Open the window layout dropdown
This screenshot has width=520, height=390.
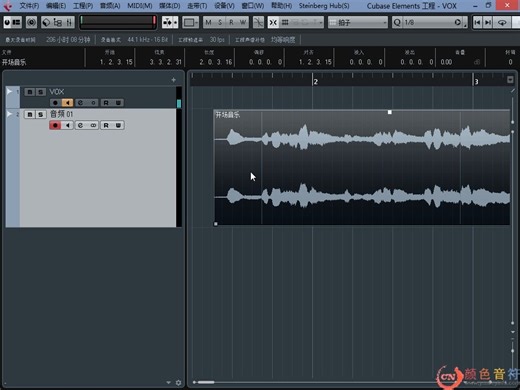click(191, 22)
